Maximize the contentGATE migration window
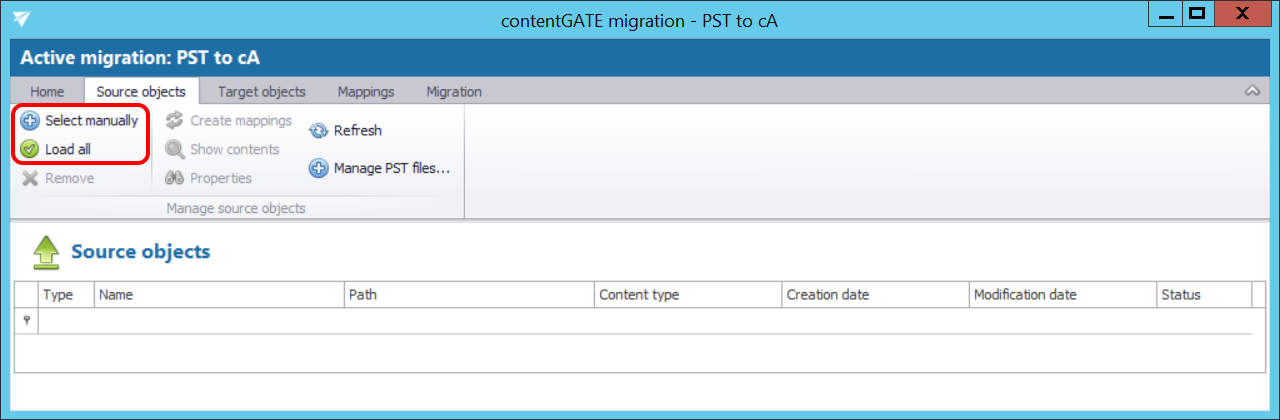The width and height of the screenshot is (1280, 420). pos(1195,14)
